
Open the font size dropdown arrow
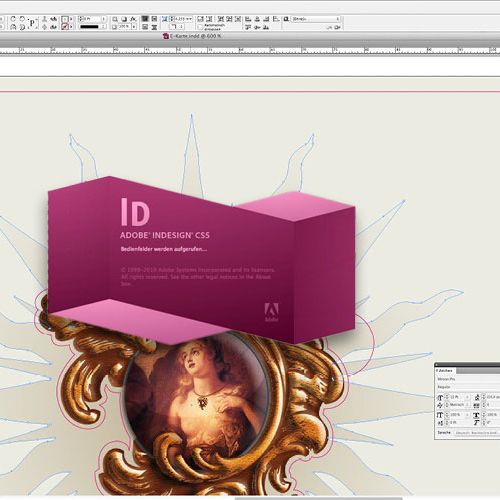click(467, 397)
